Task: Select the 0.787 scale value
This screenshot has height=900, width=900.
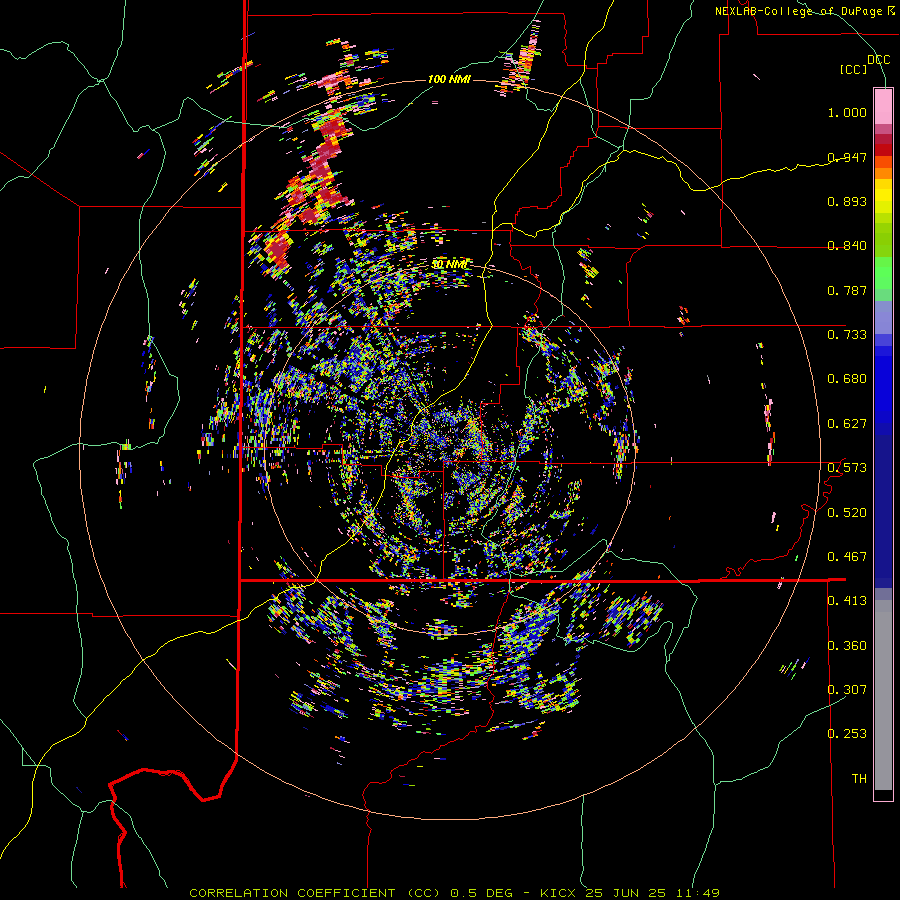Action: tap(847, 290)
